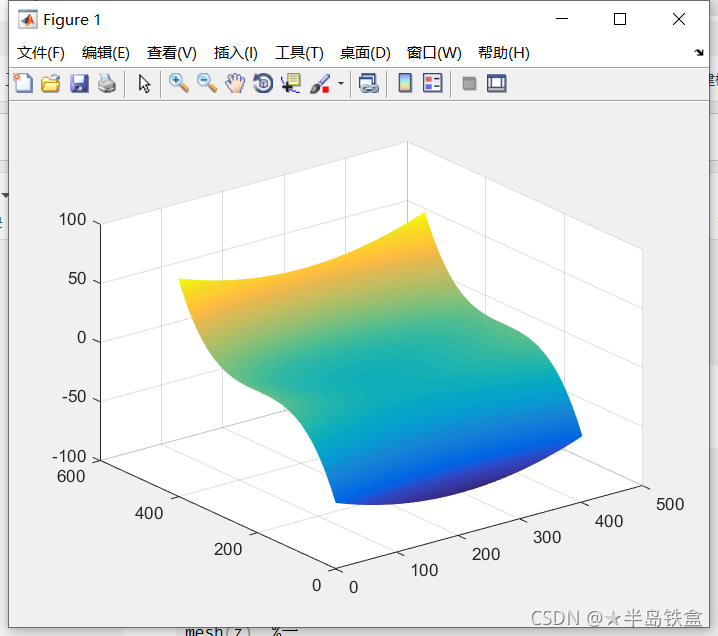Toggle the Data Cursor tool
Image resolution: width=718 pixels, height=636 pixels.
pos(291,84)
